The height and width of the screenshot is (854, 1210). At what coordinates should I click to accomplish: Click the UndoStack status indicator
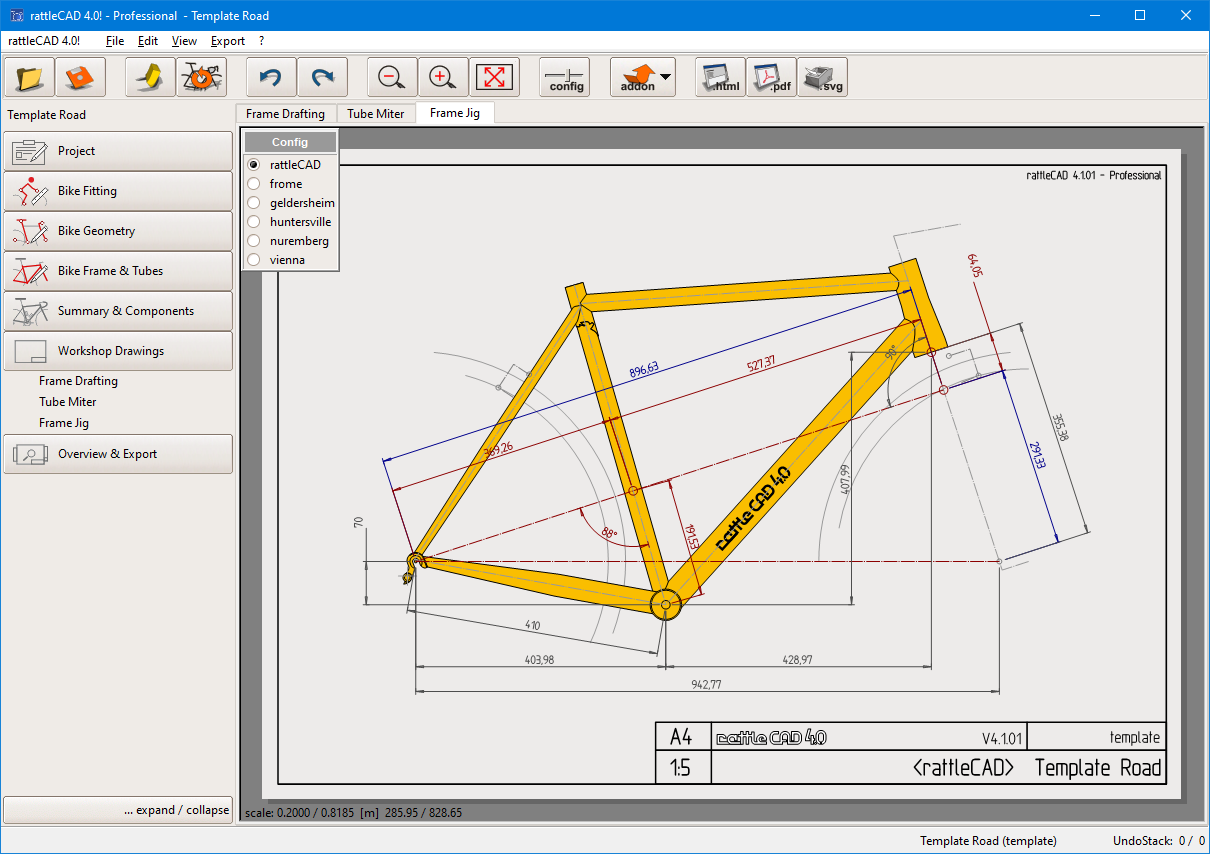pos(1159,841)
